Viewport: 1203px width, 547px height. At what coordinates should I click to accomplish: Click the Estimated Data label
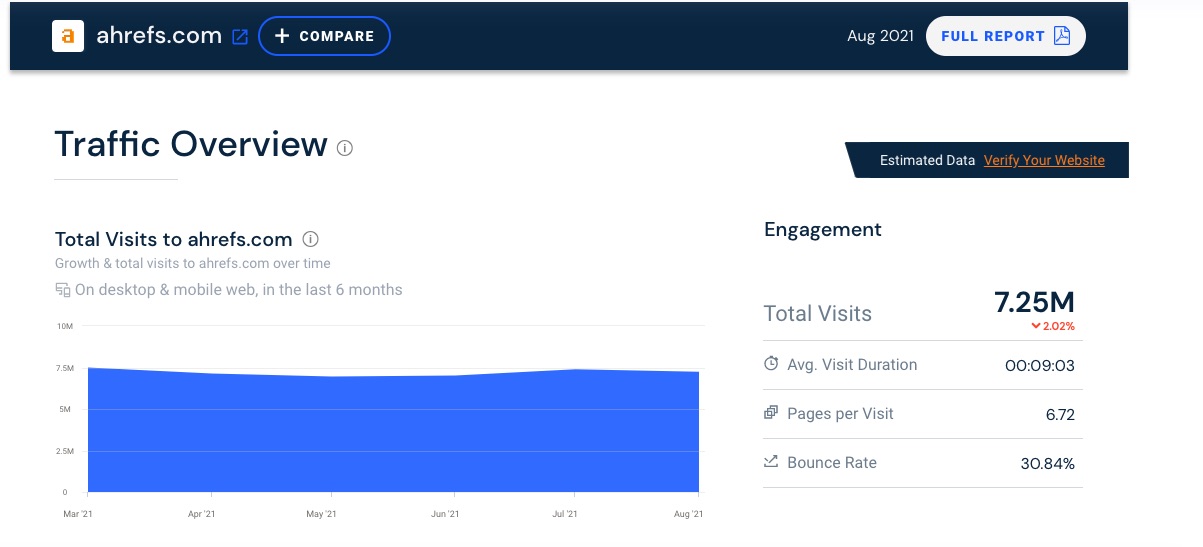[927, 160]
